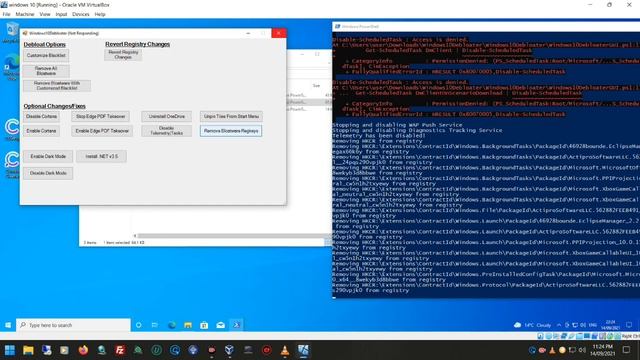Viewport: 640px width, 360px height.
Task: Open host notification center icon
Action: 627,350
